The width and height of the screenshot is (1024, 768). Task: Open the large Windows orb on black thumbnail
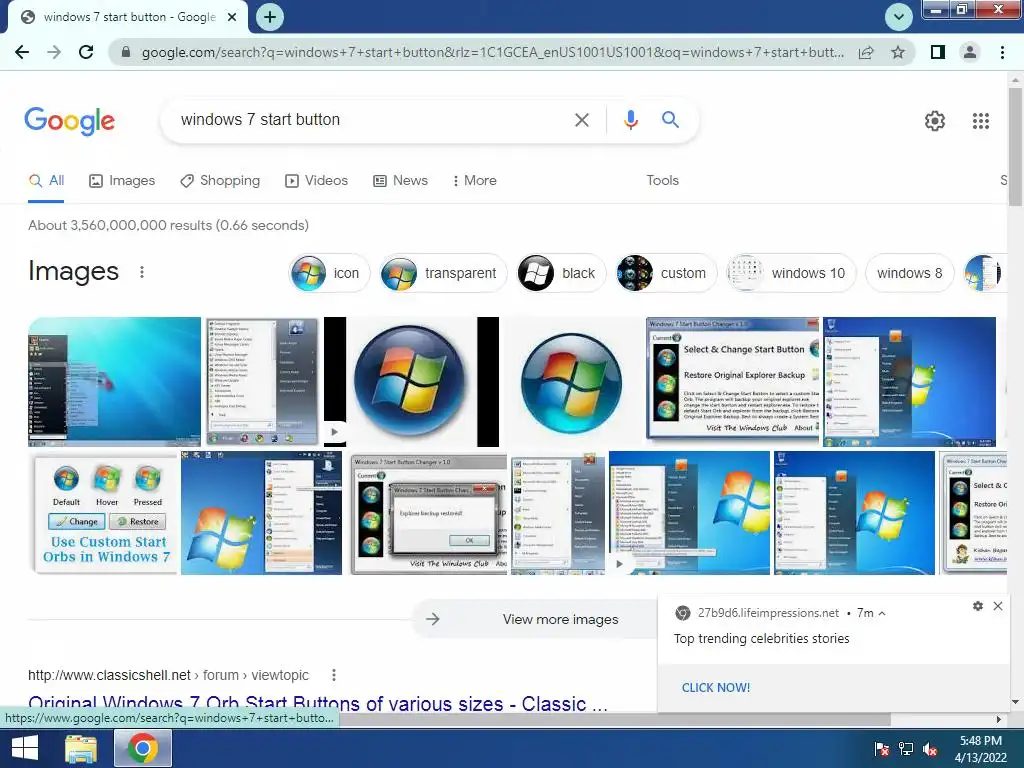click(x=411, y=382)
